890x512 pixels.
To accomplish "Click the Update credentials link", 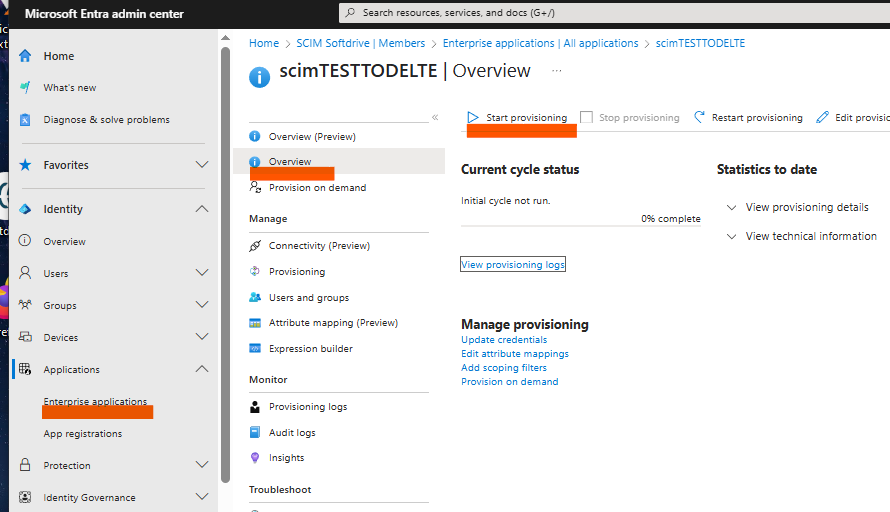I will pos(504,339).
